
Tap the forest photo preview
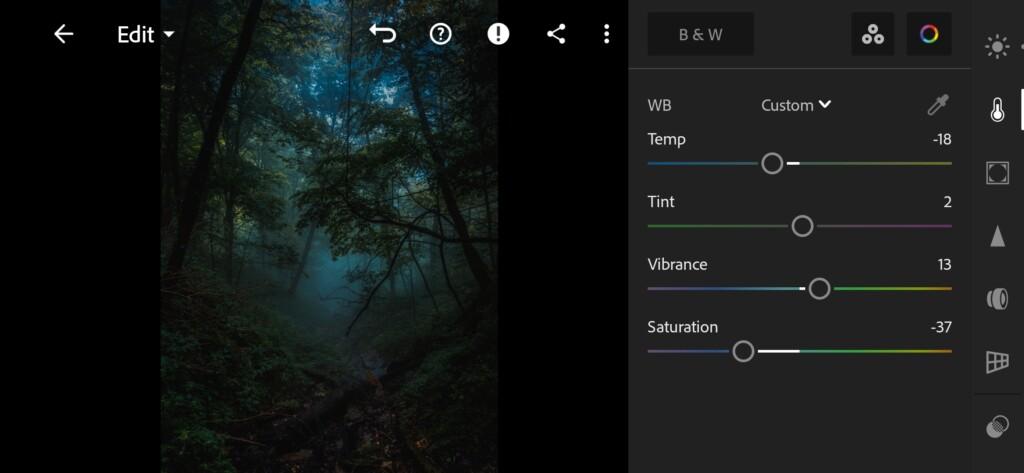pos(329,236)
